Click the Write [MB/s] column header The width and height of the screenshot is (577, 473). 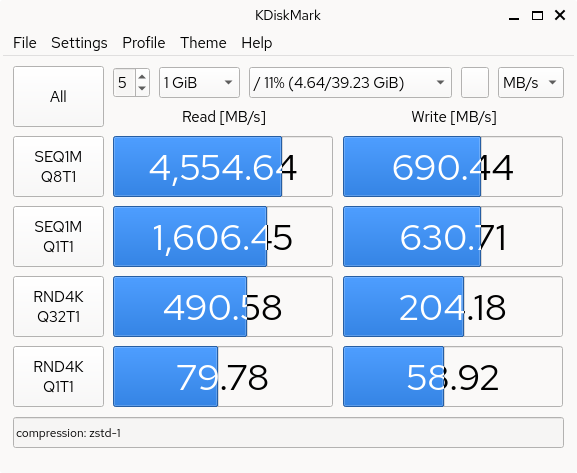coord(454,117)
